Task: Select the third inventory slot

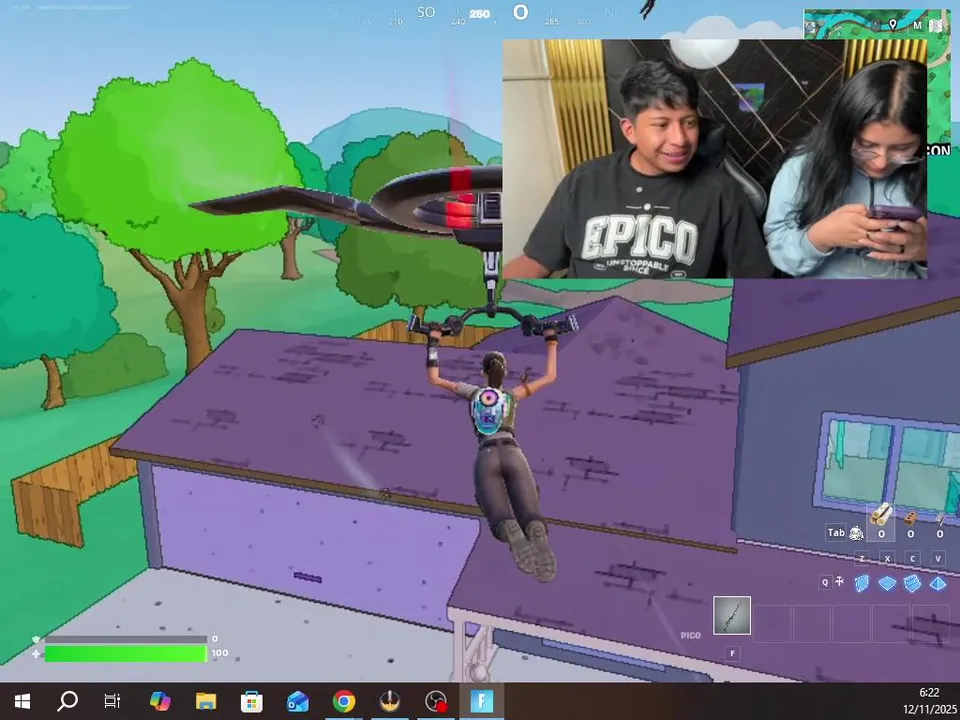Action: (x=812, y=623)
